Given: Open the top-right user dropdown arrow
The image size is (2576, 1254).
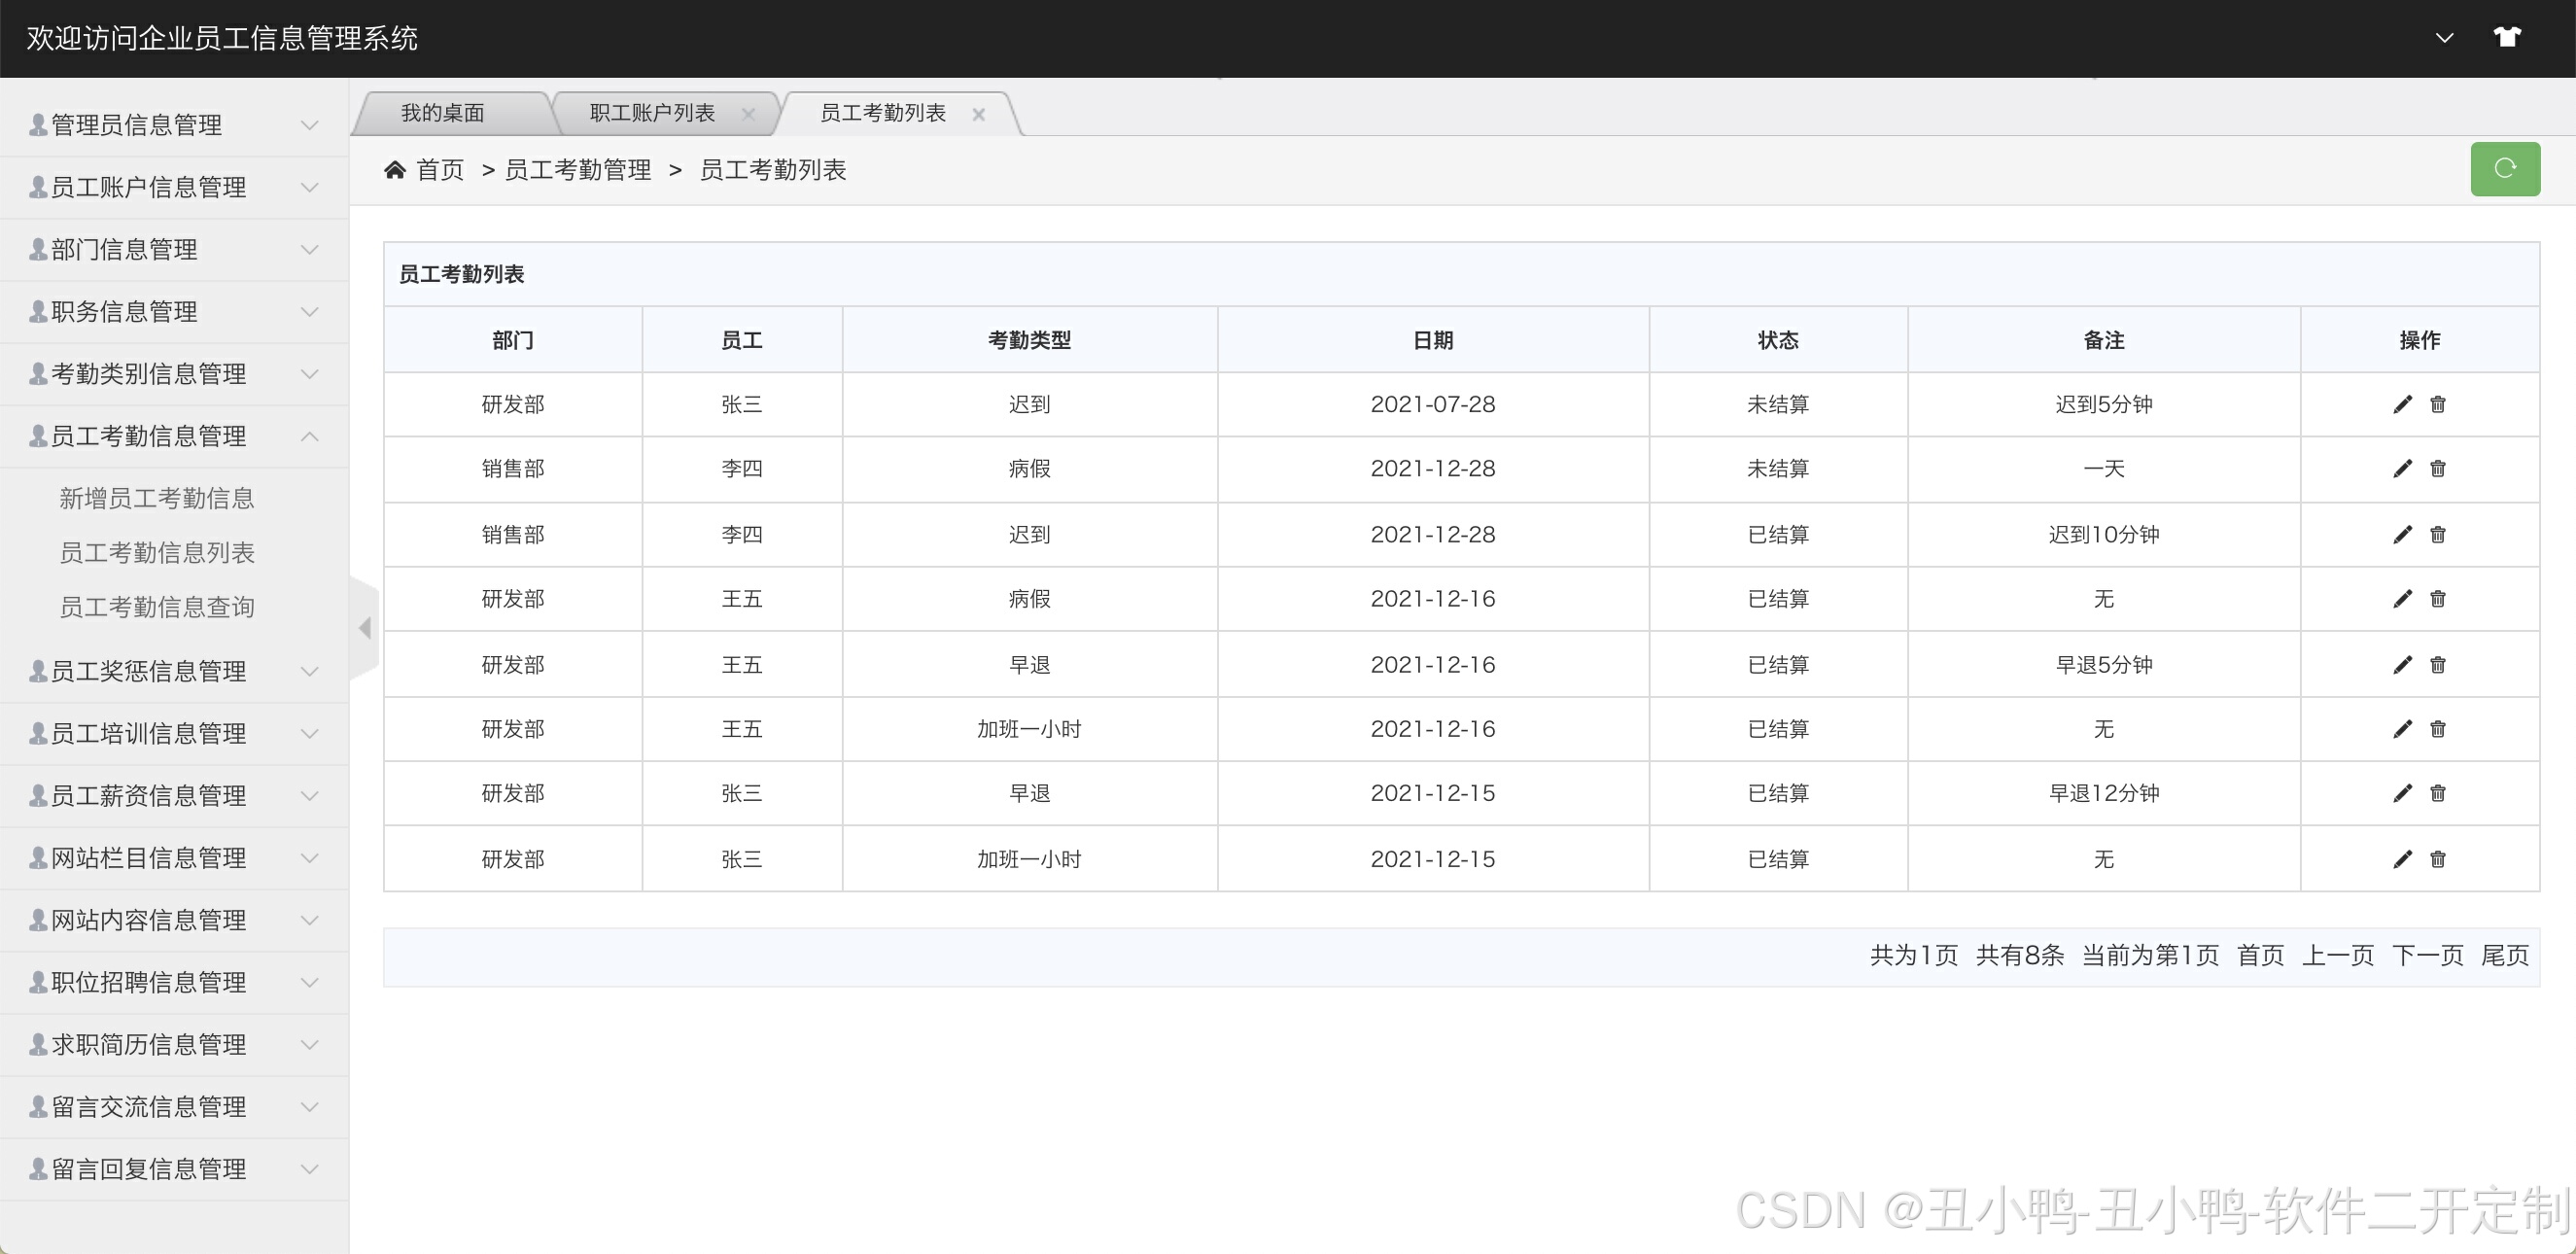Looking at the screenshot, I should pyautogui.click(x=2444, y=38).
